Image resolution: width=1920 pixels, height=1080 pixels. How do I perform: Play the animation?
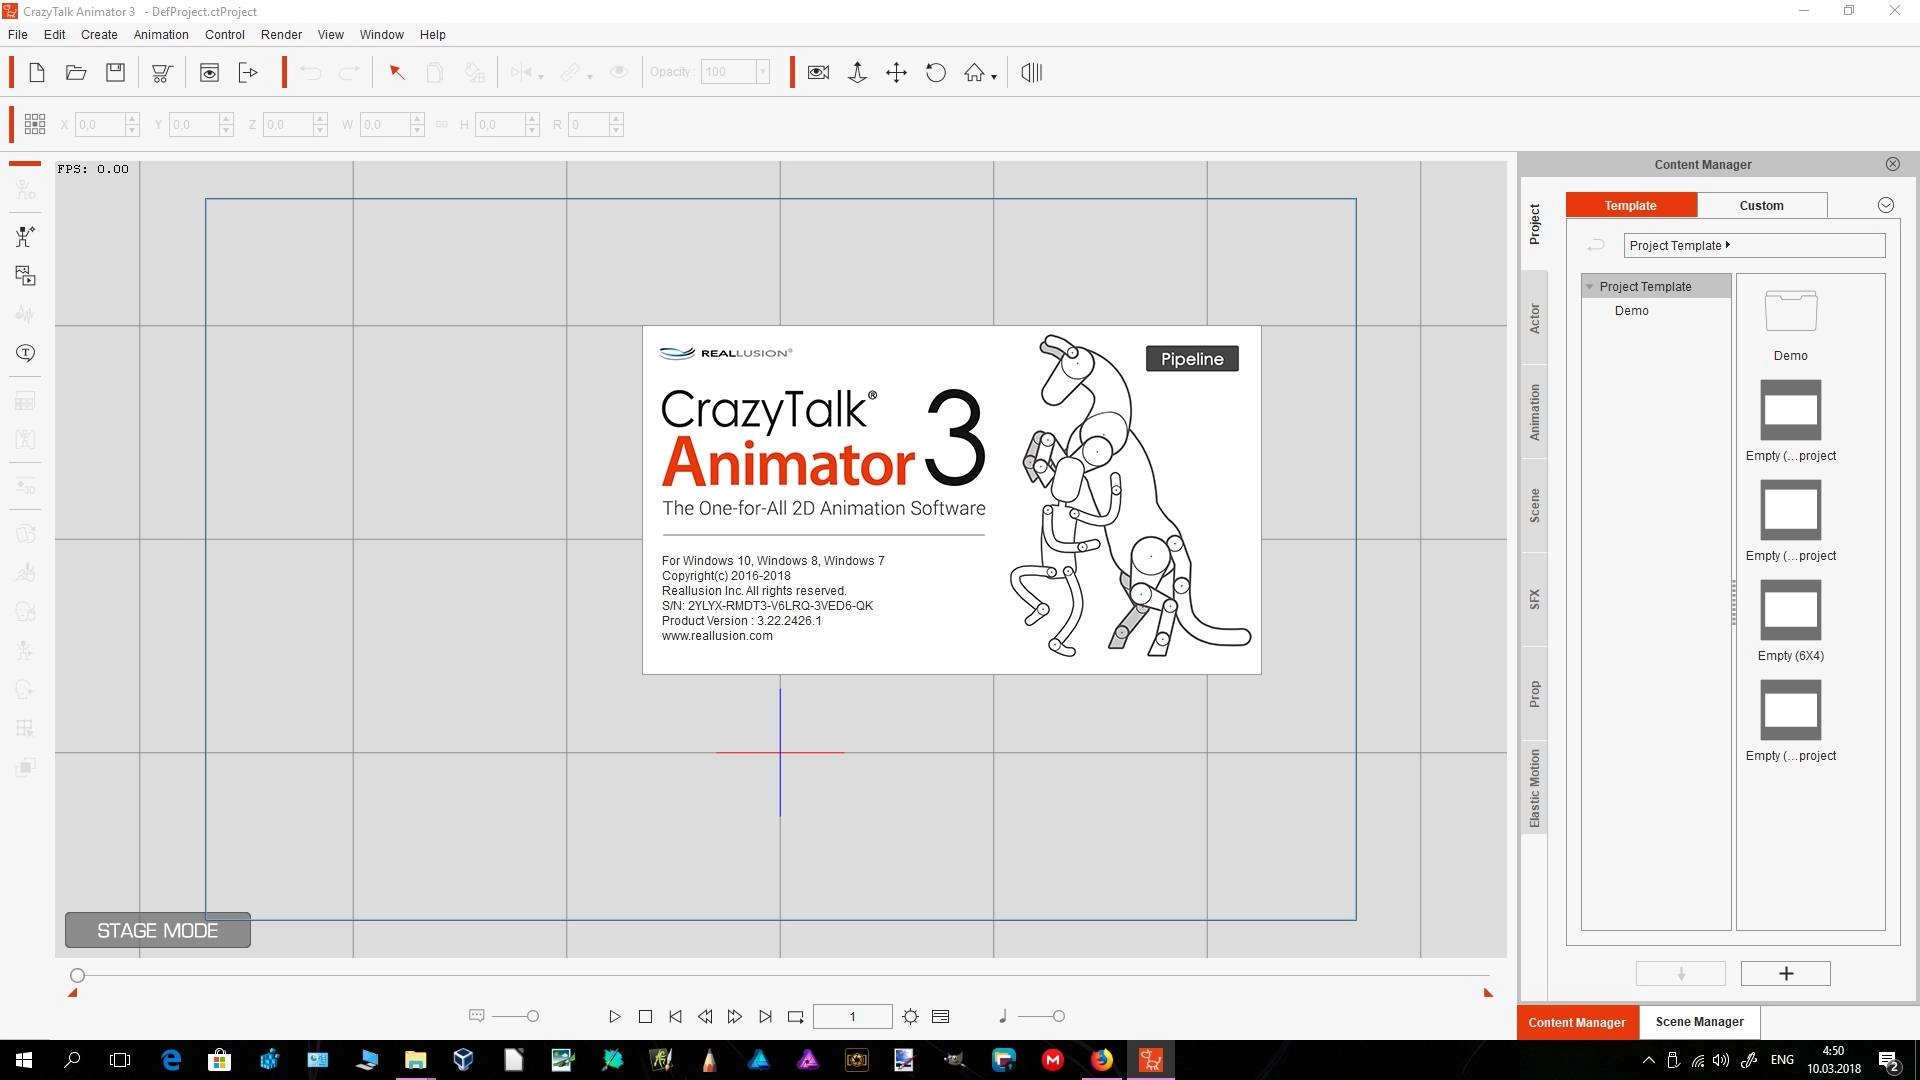click(614, 1016)
